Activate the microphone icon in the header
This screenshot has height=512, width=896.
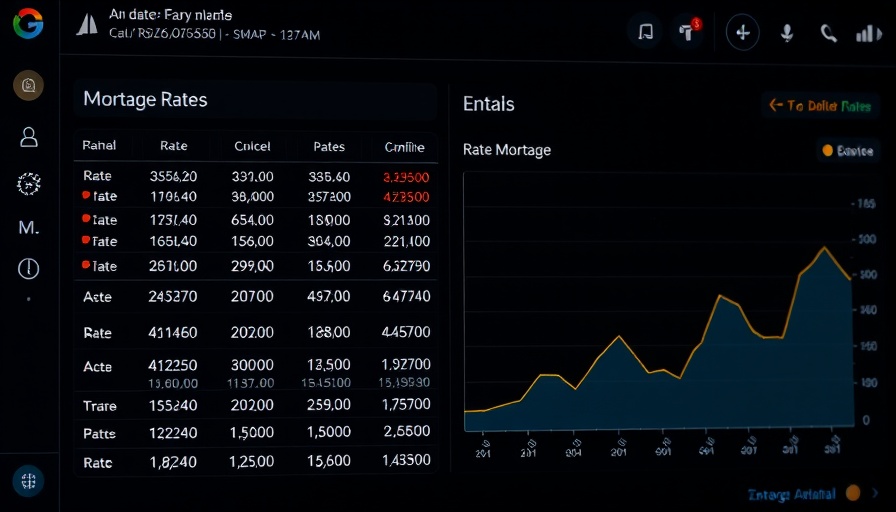[787, 33]
